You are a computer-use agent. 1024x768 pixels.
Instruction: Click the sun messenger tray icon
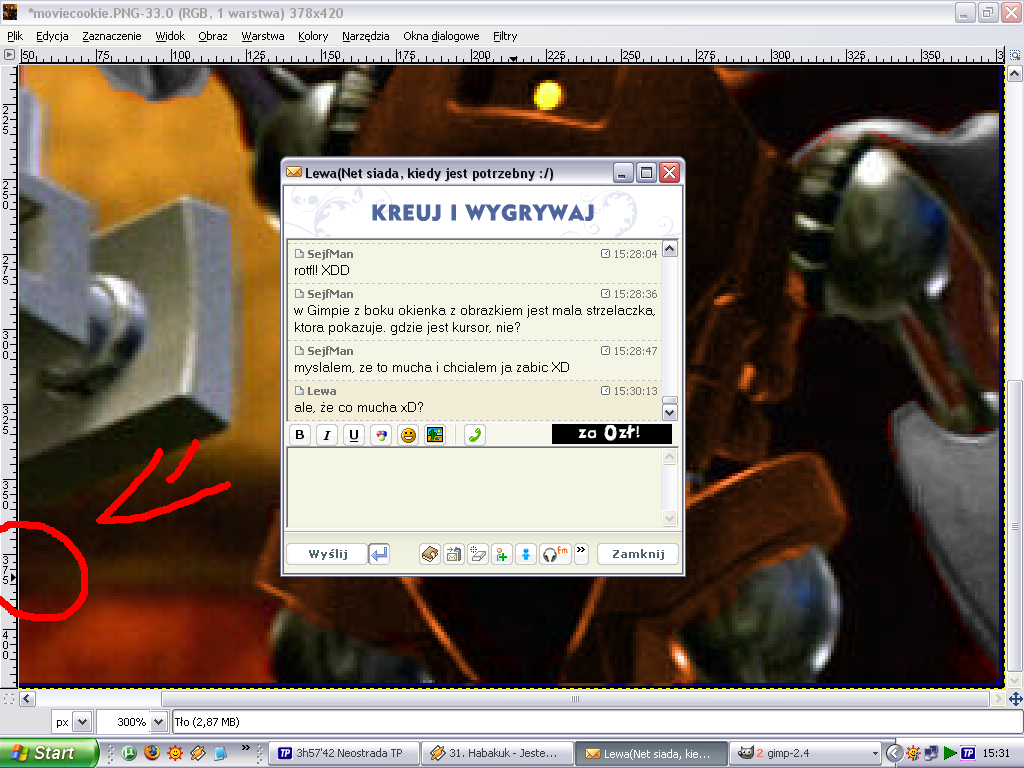coord(913,753)
